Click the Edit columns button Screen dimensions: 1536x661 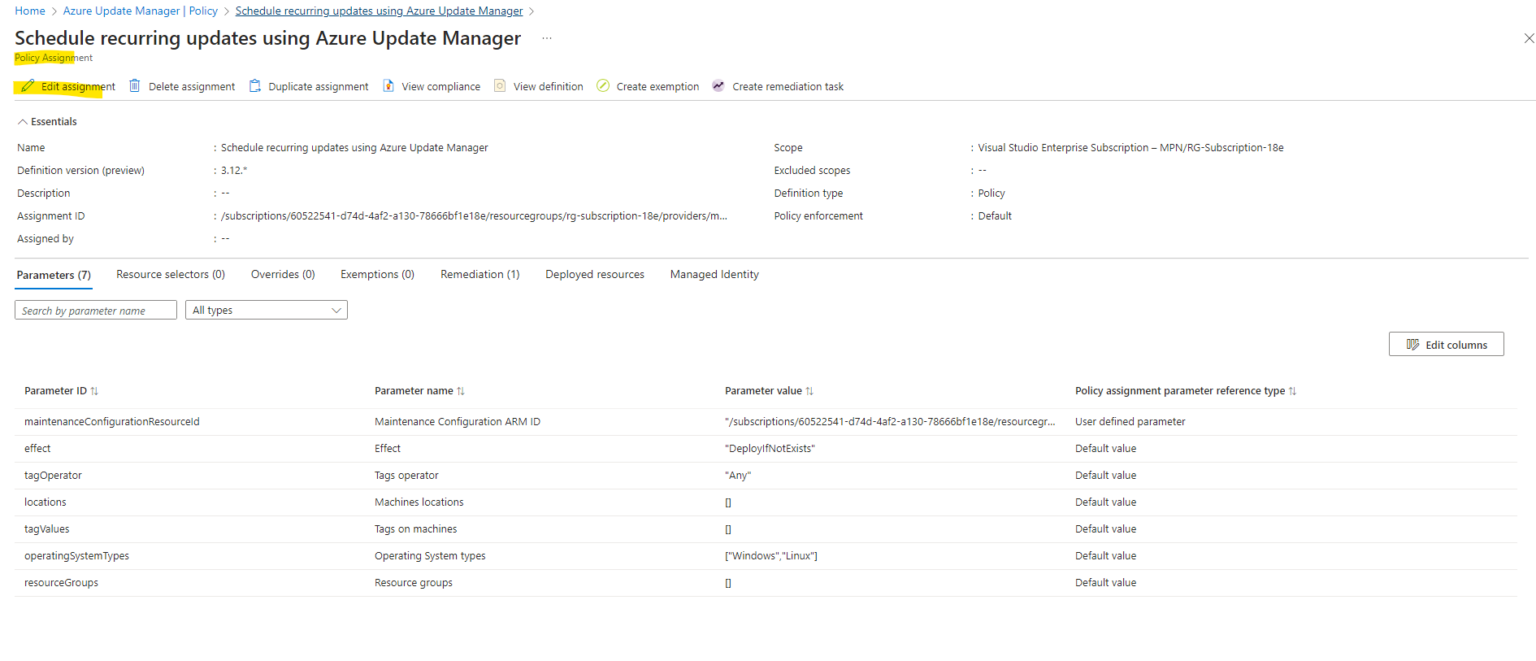pyautogui.click(x=1446, y=345)
